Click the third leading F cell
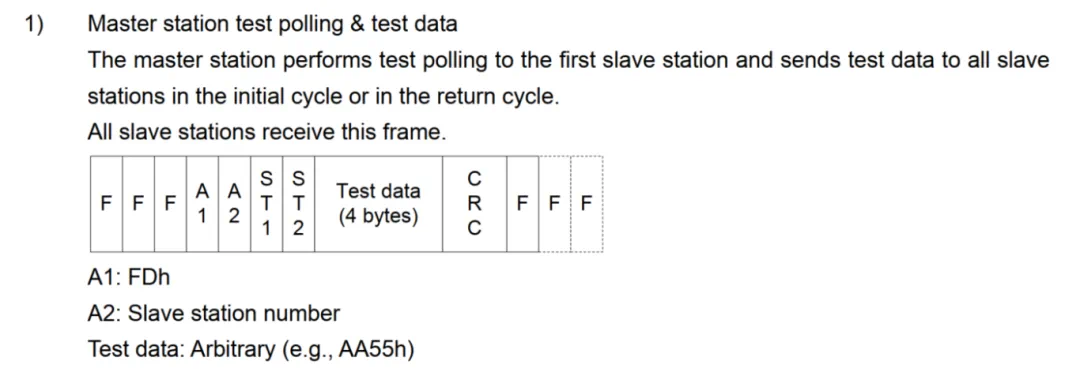The image size is (1080, 380). click(x=171, y=204)
